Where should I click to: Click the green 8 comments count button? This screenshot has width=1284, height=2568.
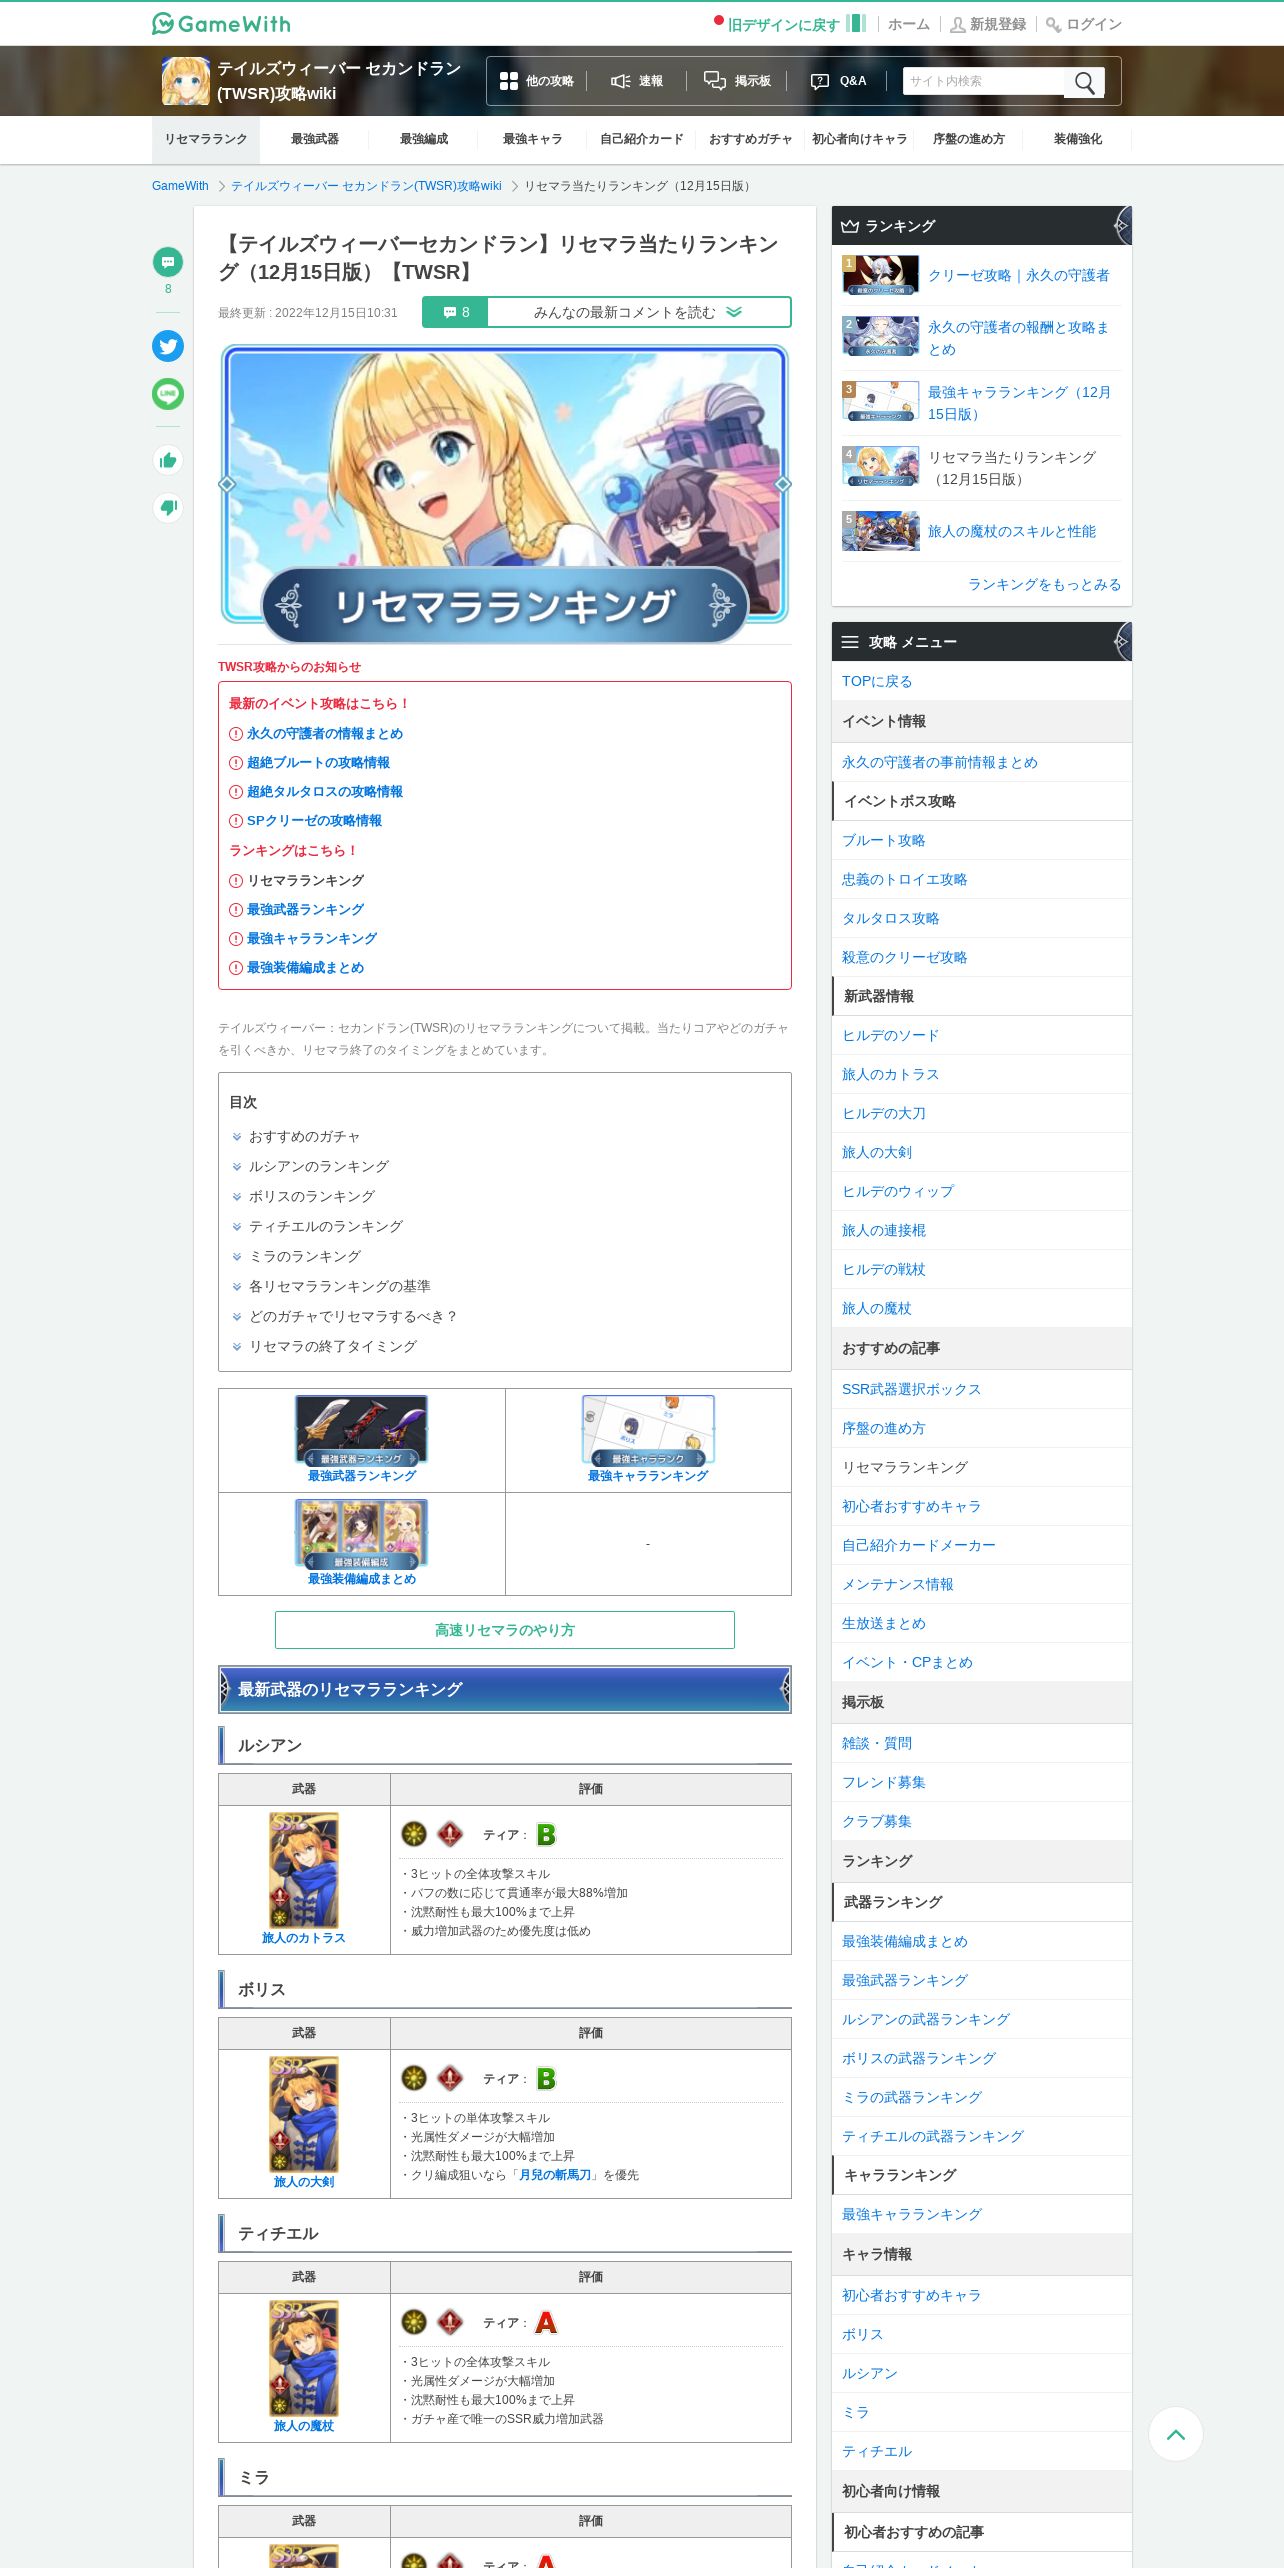[x=456, y=312]
